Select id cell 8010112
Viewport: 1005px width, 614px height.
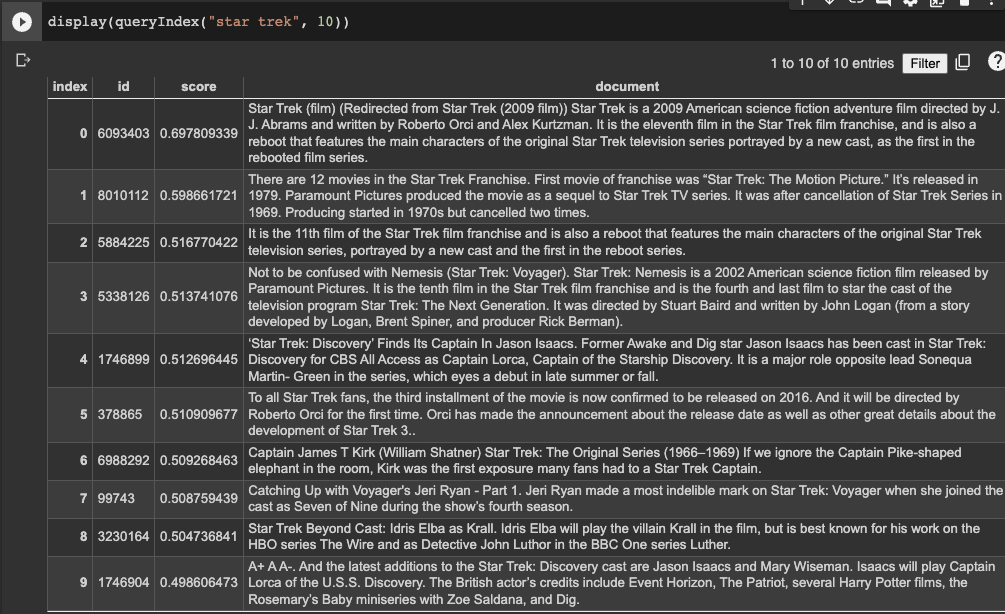pyautogui.click(x=123, y=195)
